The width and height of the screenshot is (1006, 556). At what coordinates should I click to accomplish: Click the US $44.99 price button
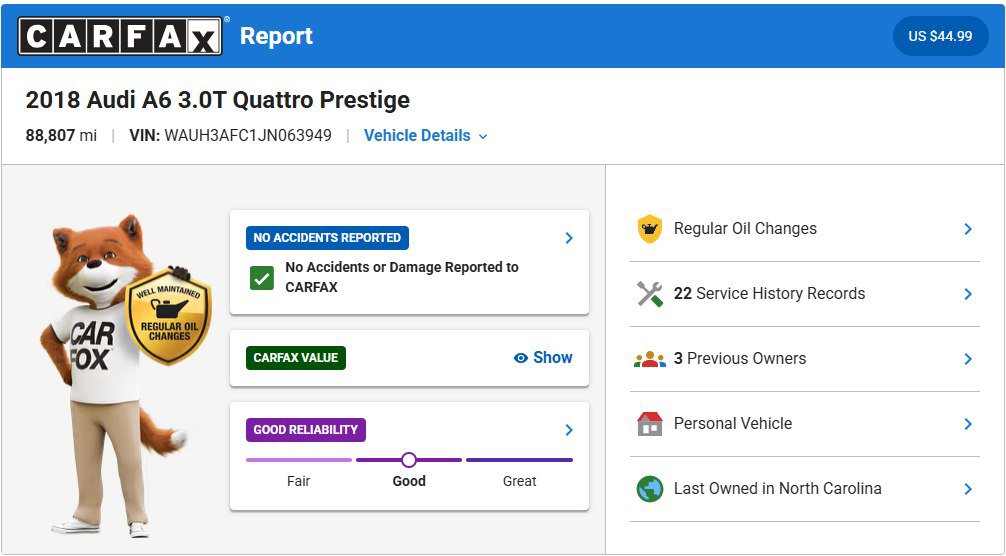pos(940,36)
